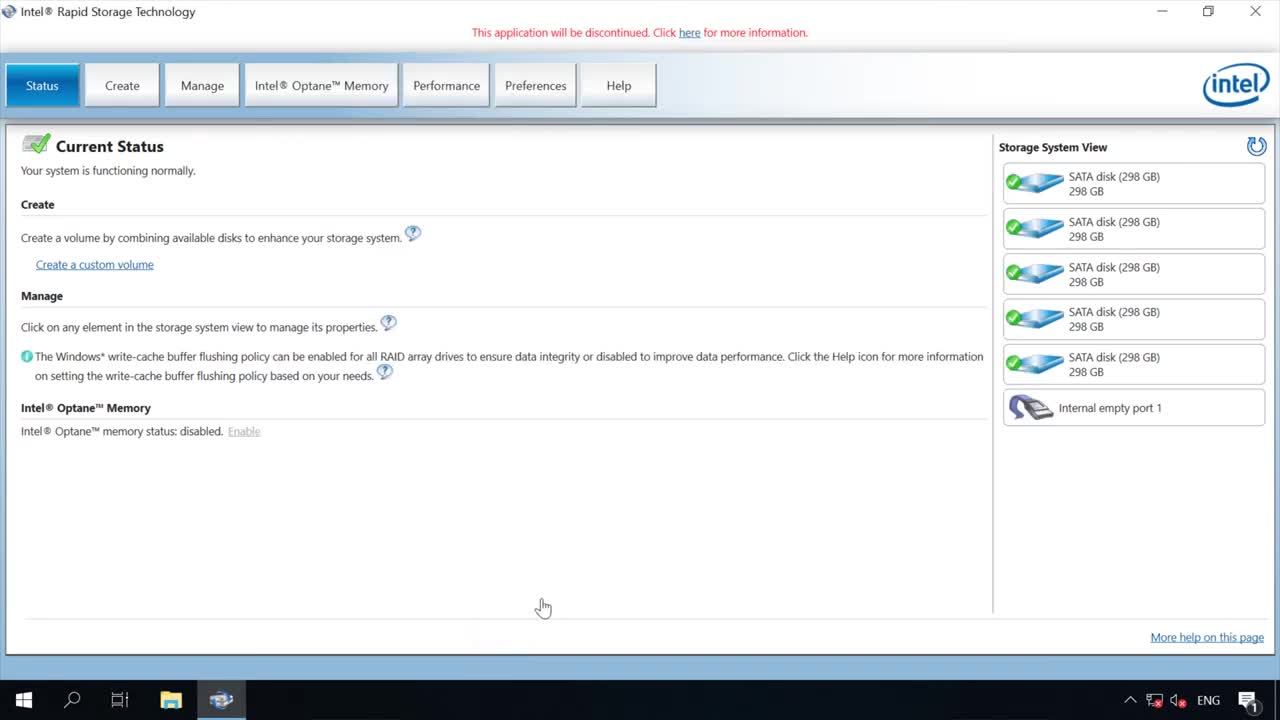This screenshot has width=1280, height=720.
Task: Click the 'here' discontinuation info link
Action: click(690, 33)
